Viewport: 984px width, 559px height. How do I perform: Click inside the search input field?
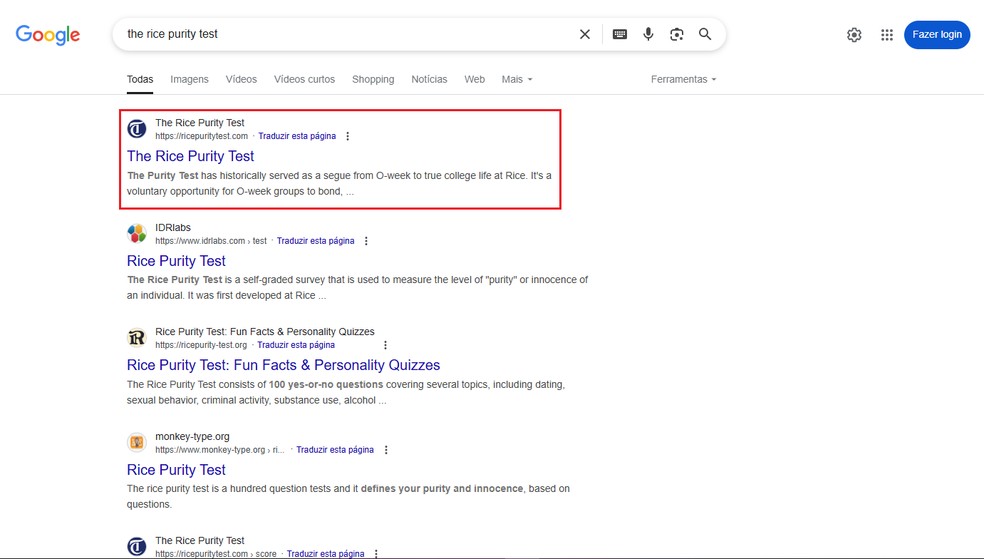click(340, 34)
